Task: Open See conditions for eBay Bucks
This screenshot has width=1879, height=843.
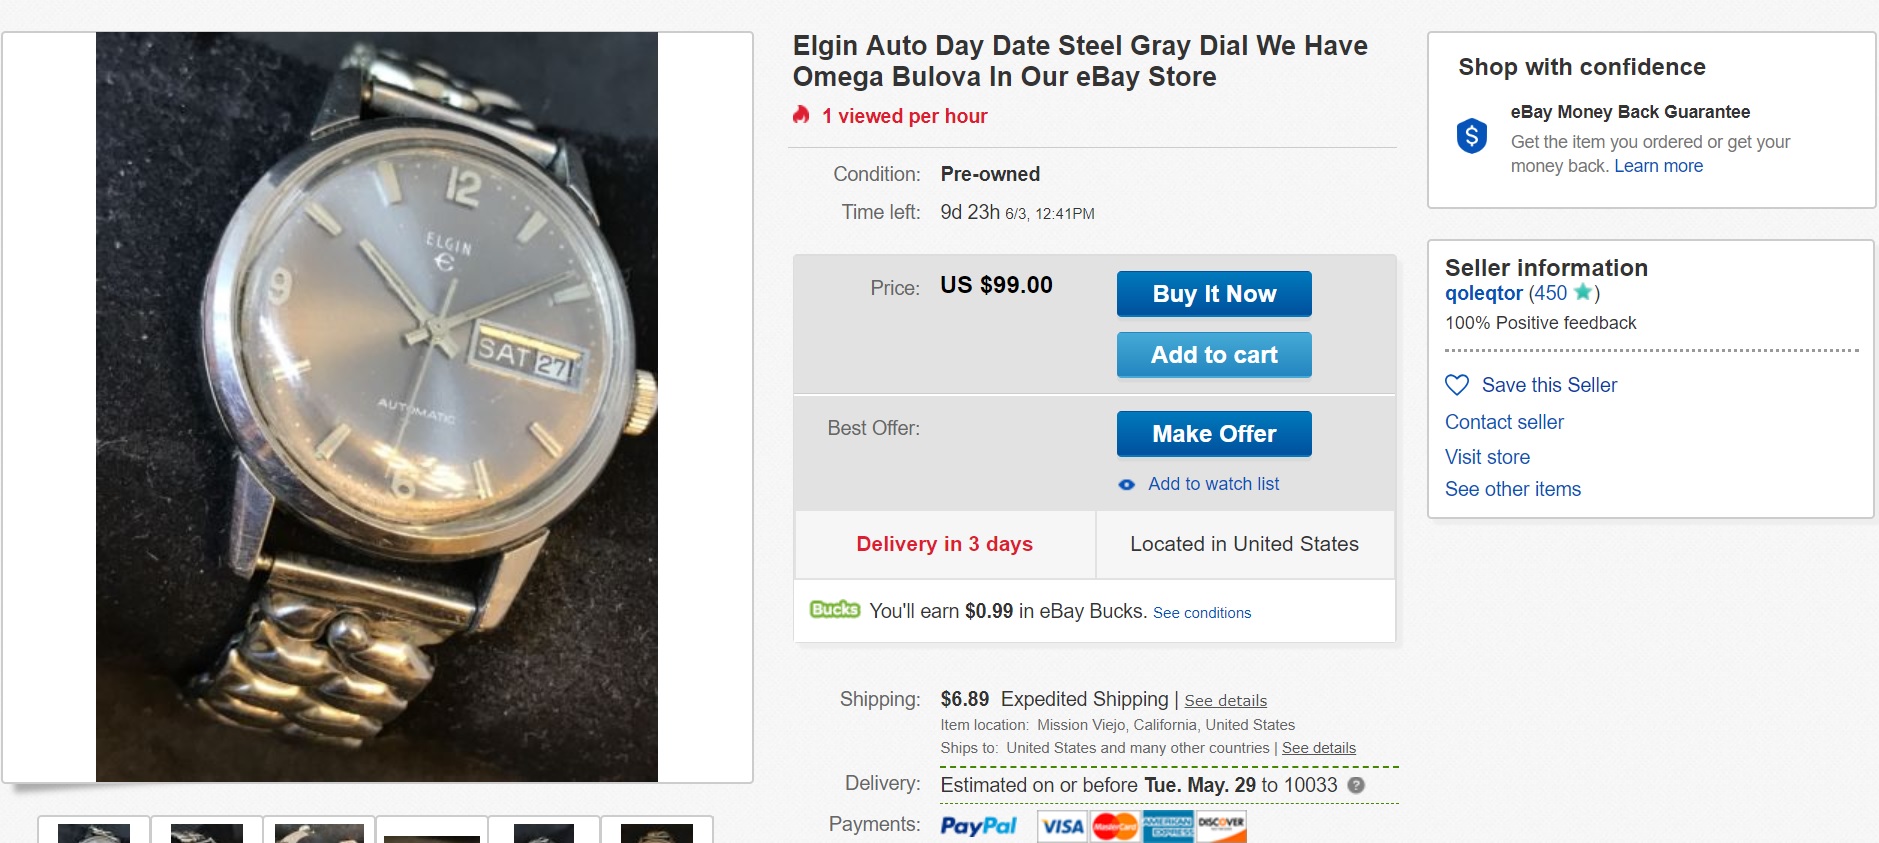Action: (x=1201, y=613)
